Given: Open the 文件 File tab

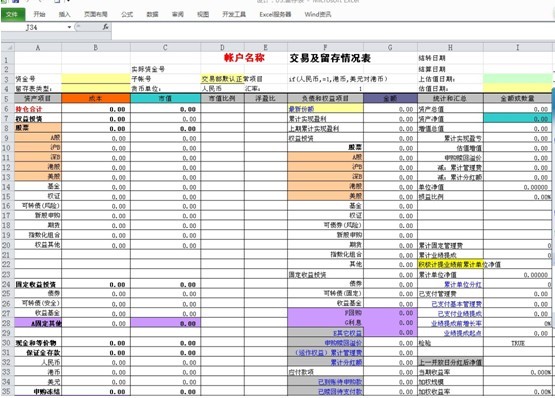Looking at the screenshot, I should pyautogui.click(x=13, y=14).
